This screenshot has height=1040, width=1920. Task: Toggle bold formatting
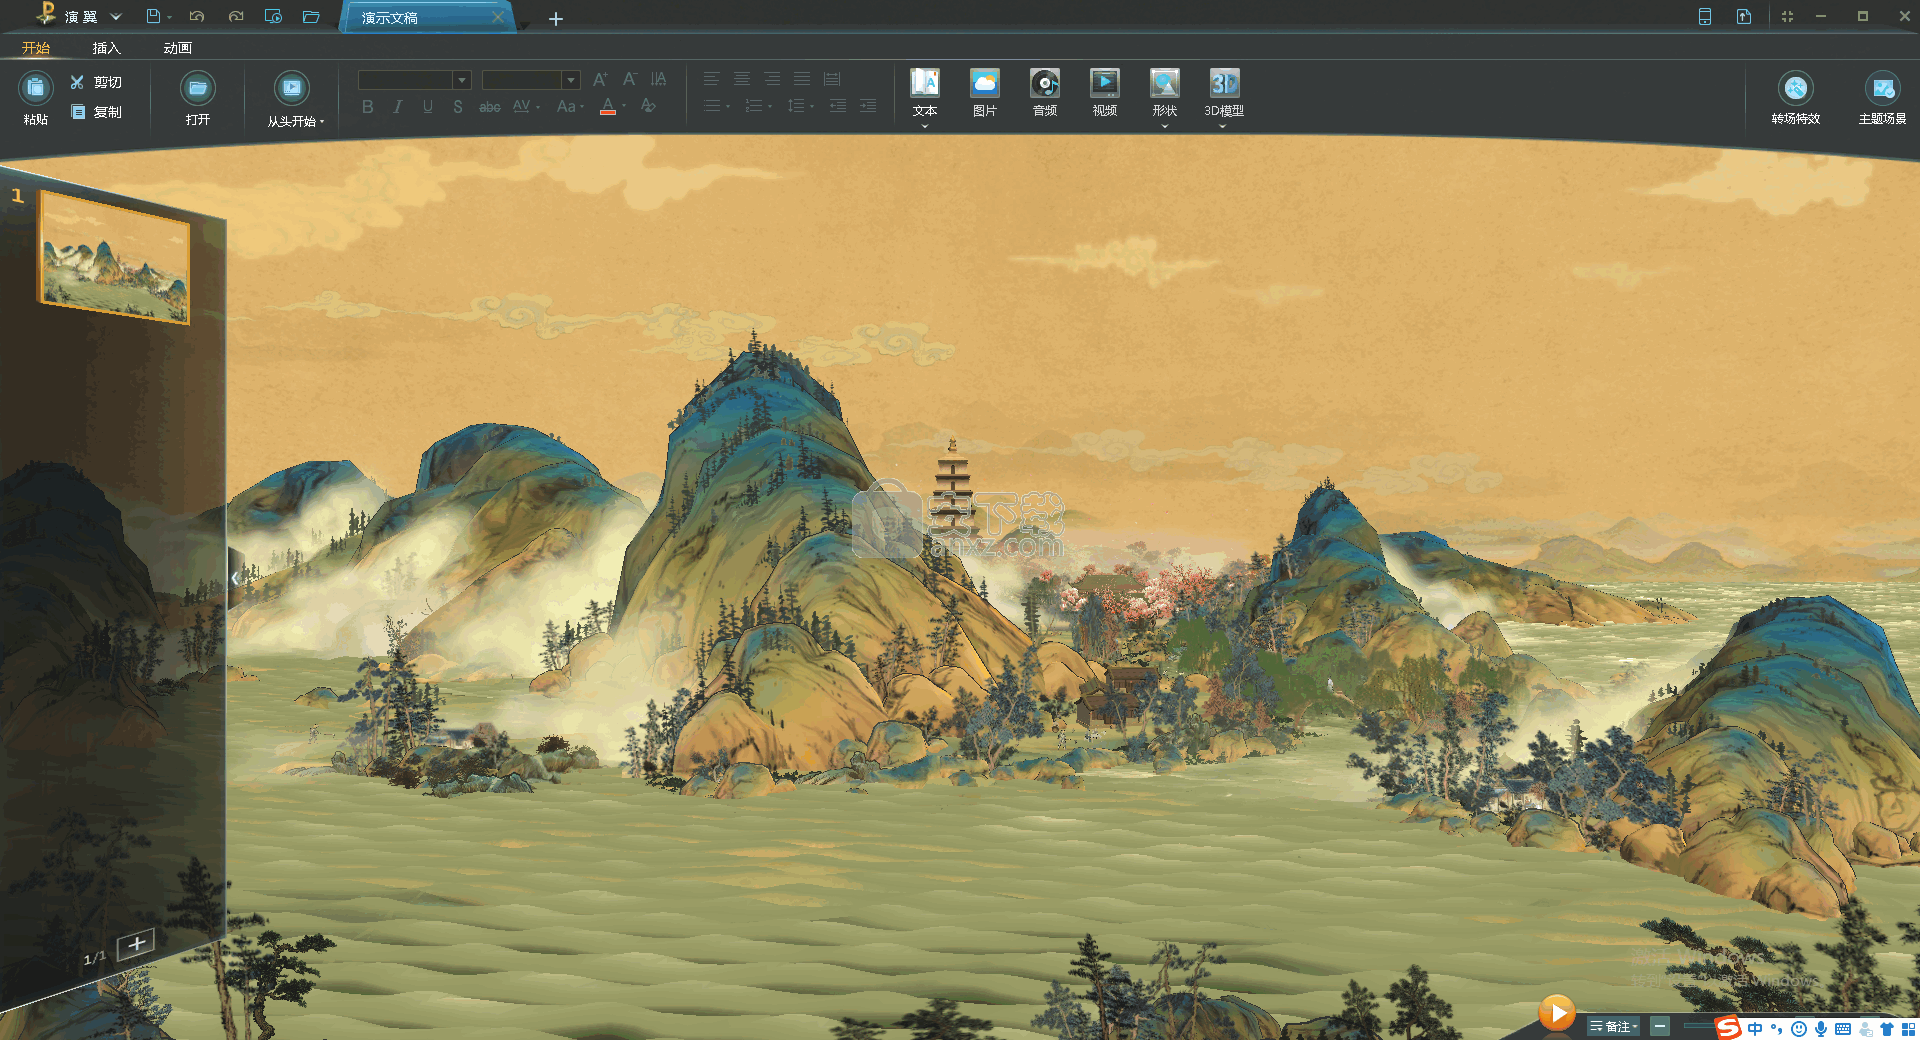coord(368,106)
